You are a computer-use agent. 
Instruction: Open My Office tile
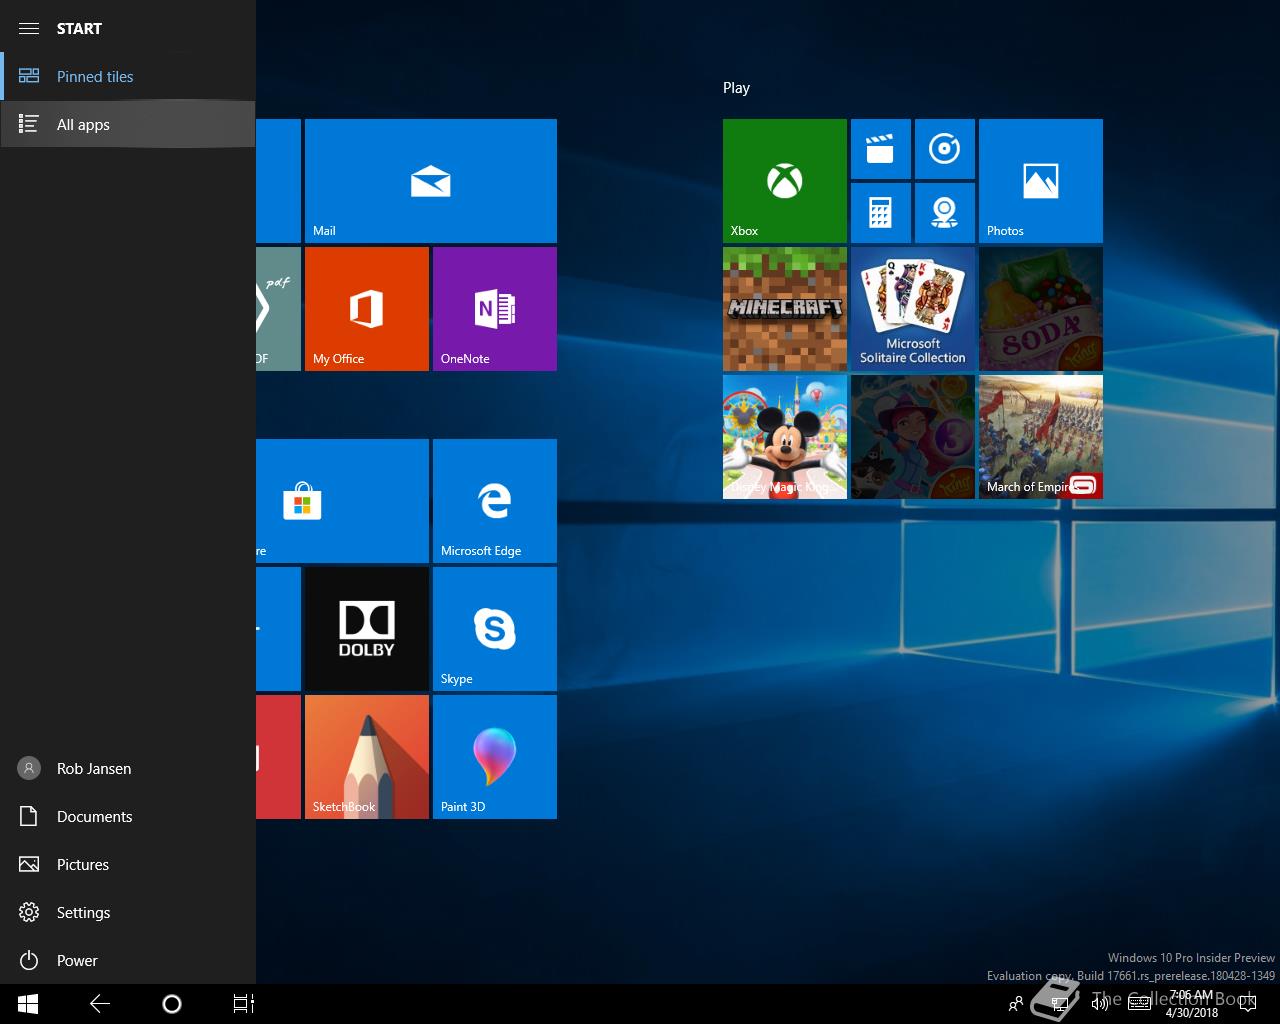click(367, 309)
